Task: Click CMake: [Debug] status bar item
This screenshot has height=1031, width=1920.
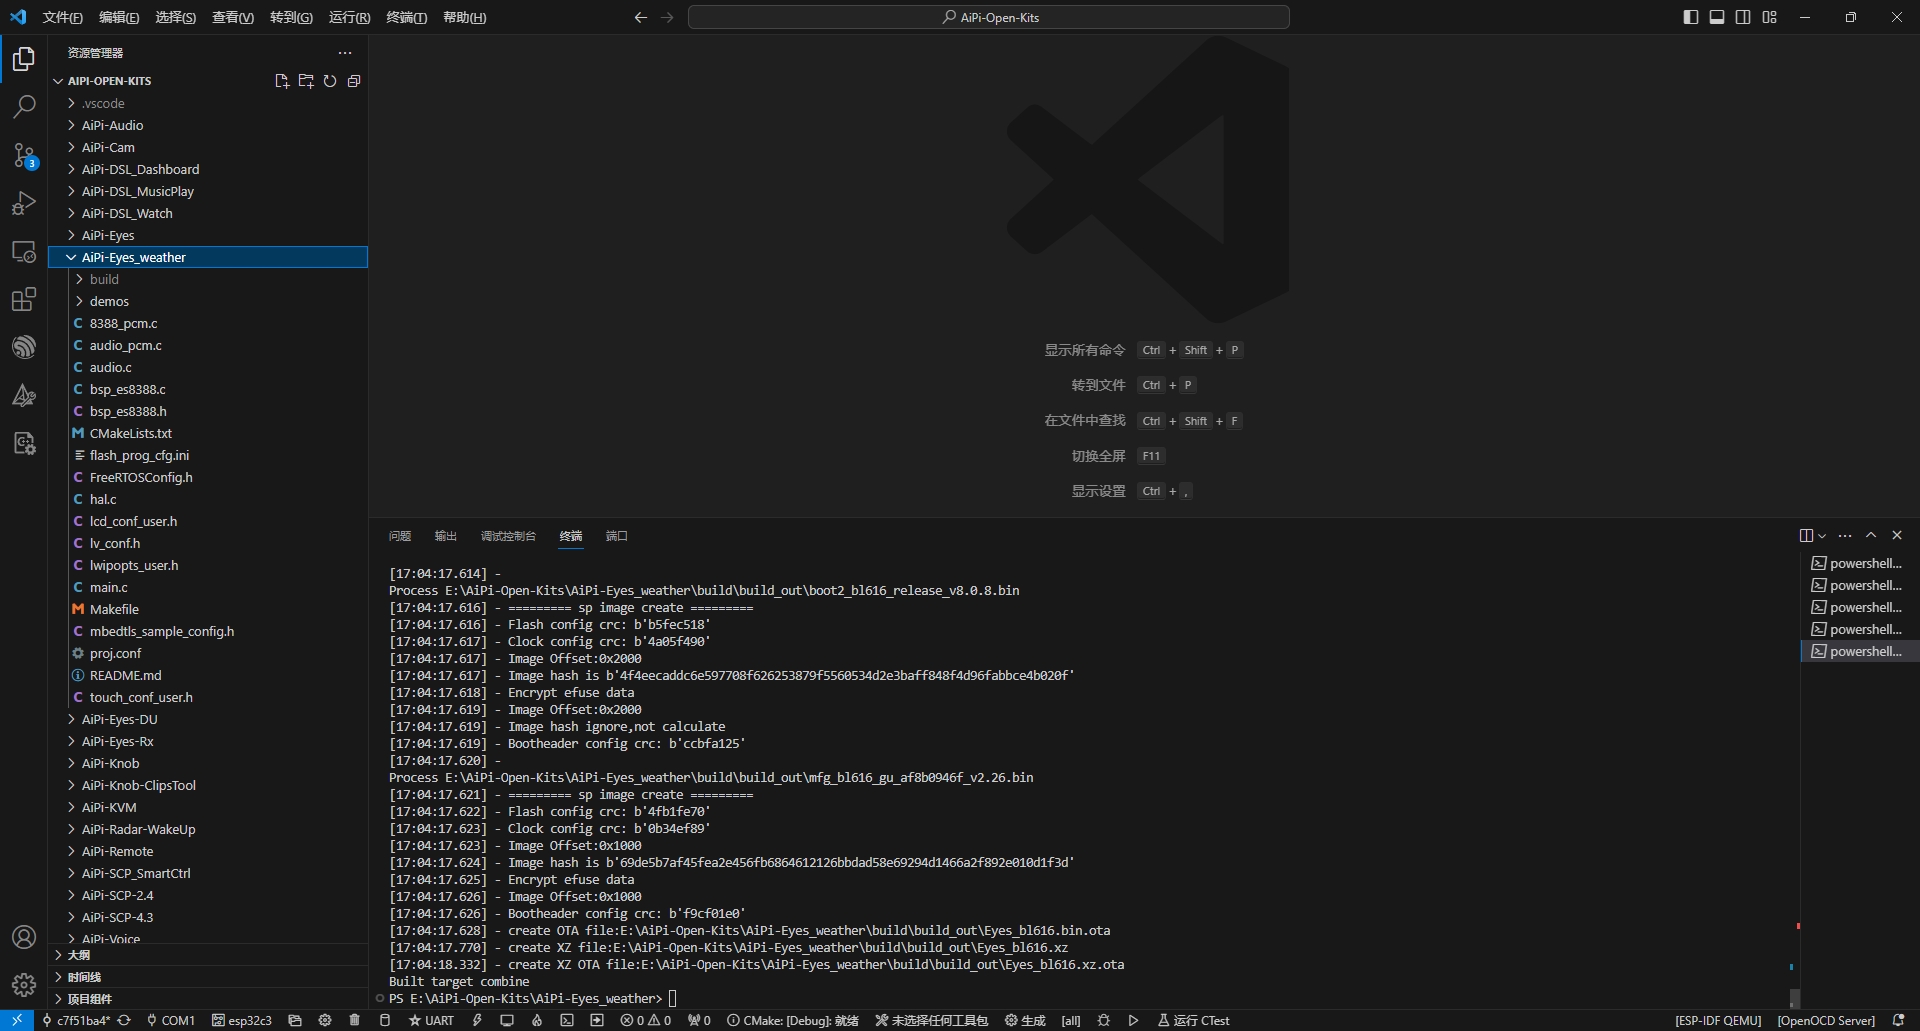Action: [792, 1021]
